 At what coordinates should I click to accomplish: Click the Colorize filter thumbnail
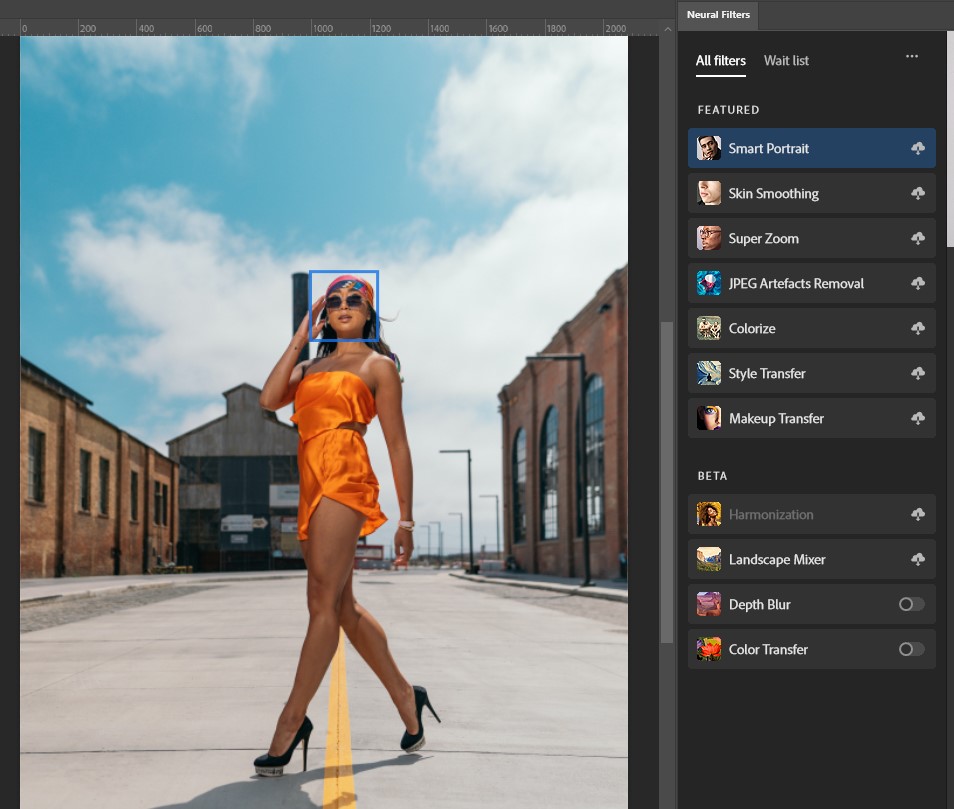coord(709,329)
